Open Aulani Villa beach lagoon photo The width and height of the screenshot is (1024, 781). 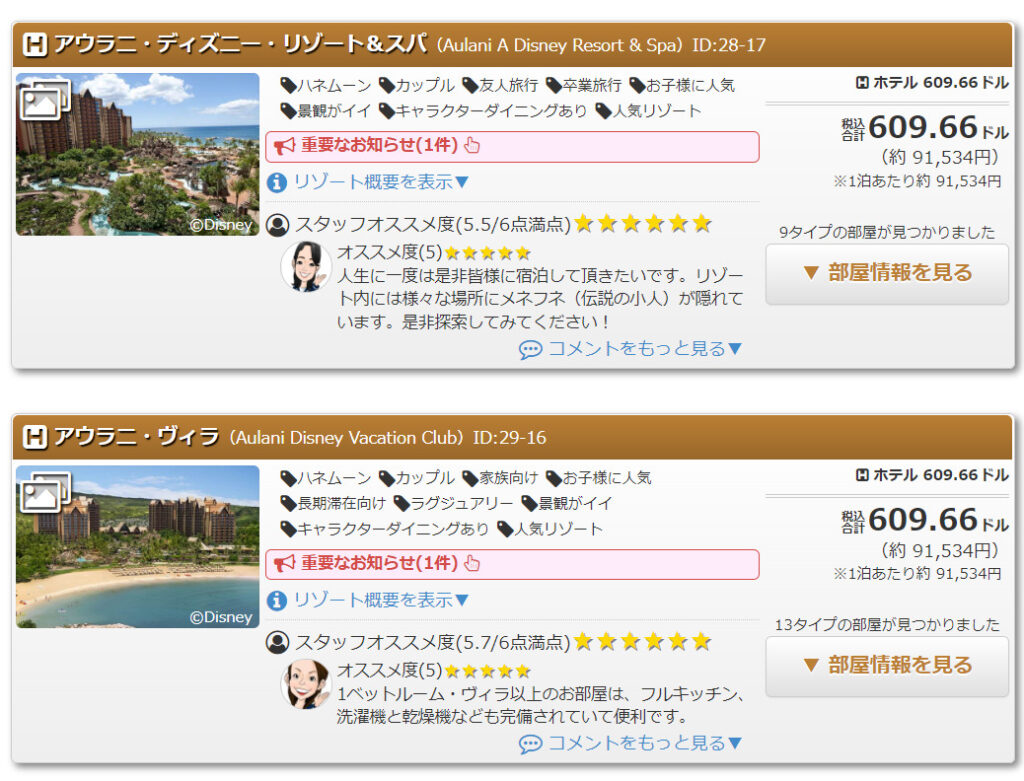pyautogui.click(x=137, y=547)
